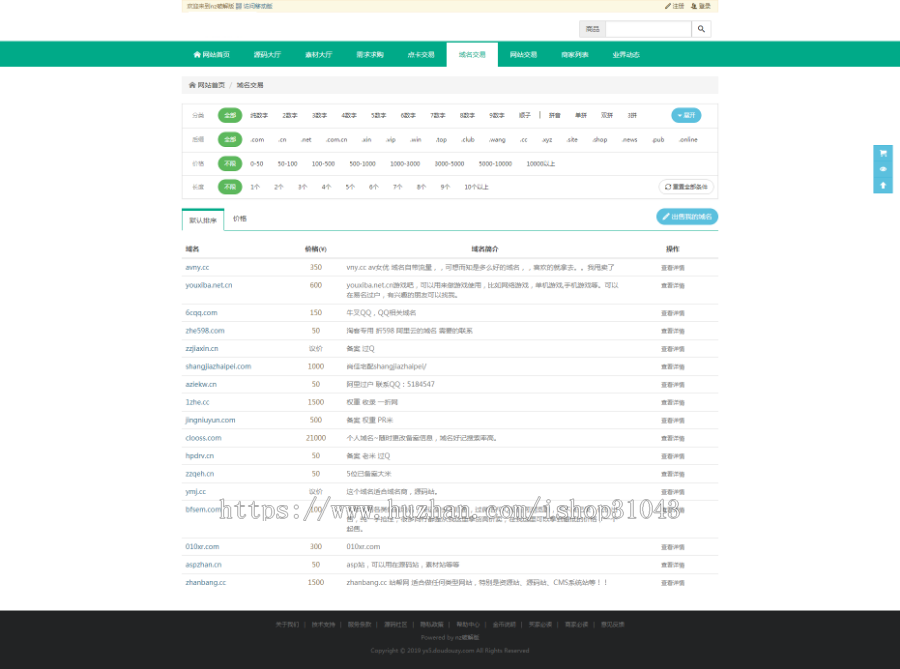Click the eye icon on sidebar

tap(883, 169)
